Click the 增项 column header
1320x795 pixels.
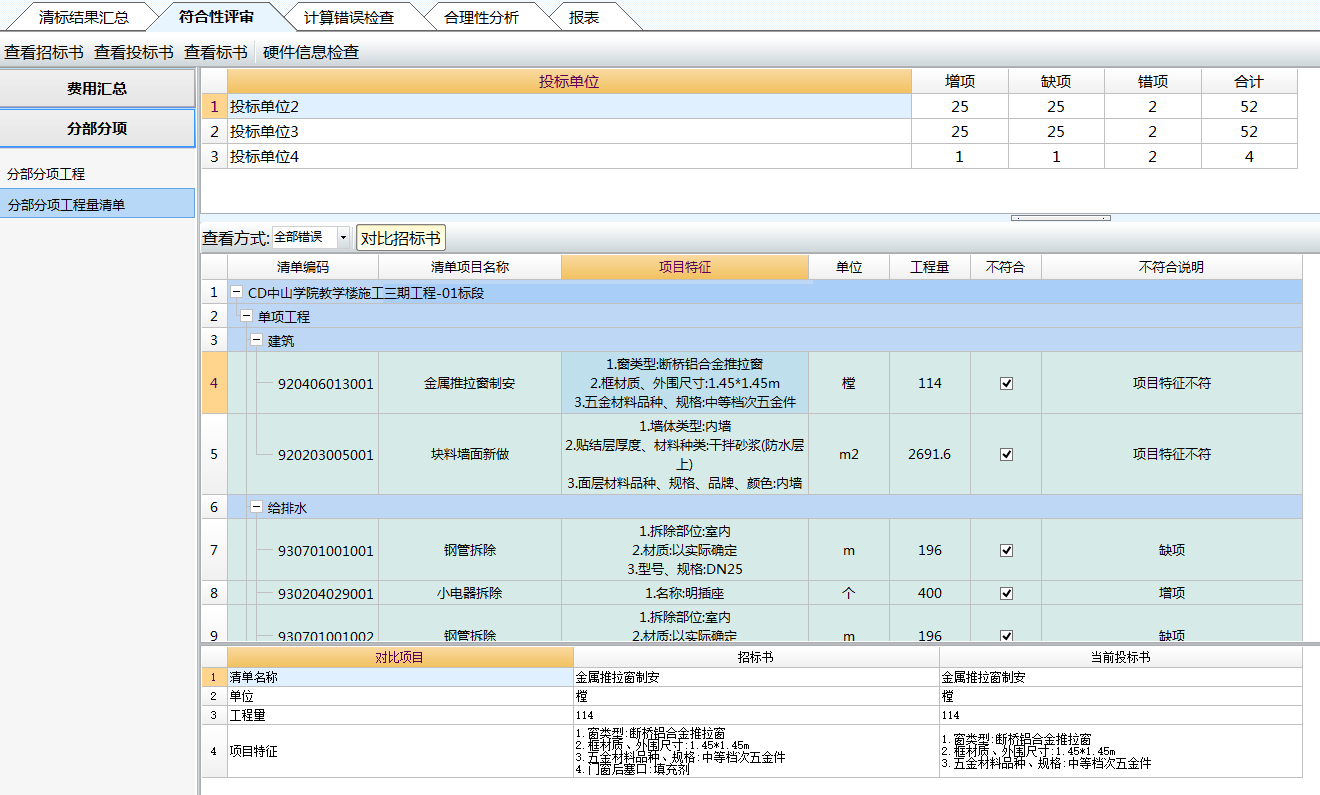point(960,82)
